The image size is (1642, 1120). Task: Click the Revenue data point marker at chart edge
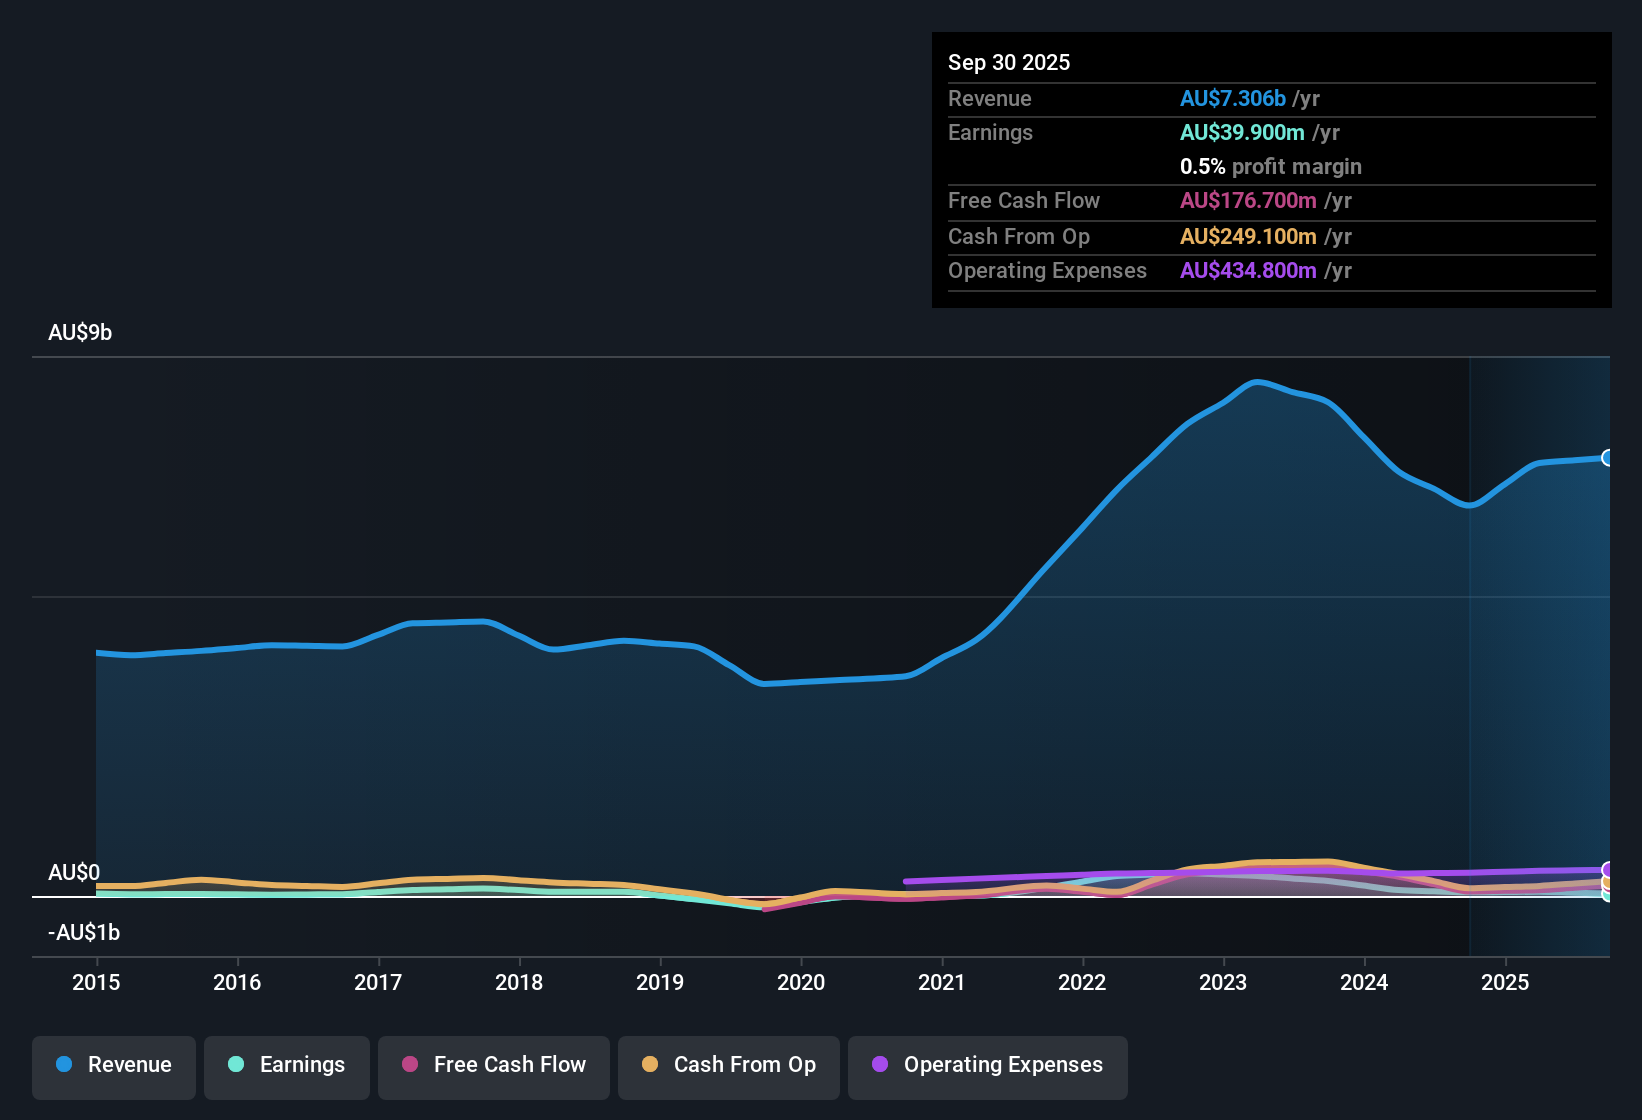point(1608,458)
